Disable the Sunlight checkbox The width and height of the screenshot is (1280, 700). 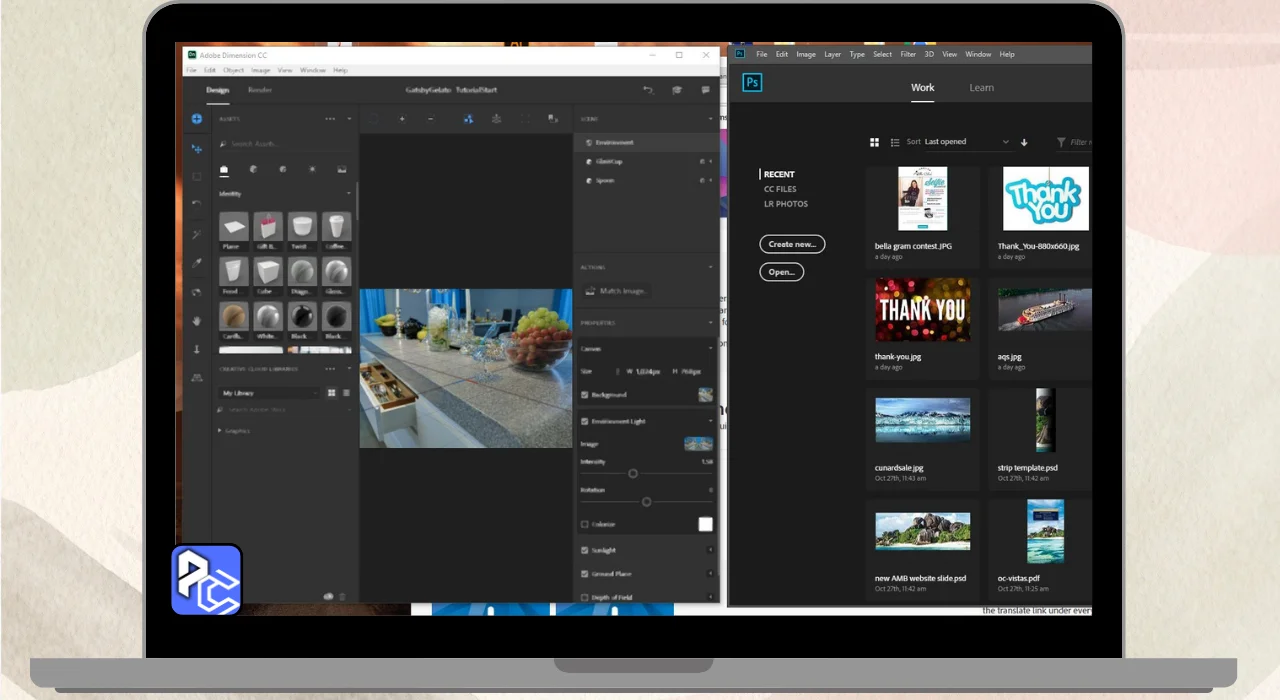(585, 550)
